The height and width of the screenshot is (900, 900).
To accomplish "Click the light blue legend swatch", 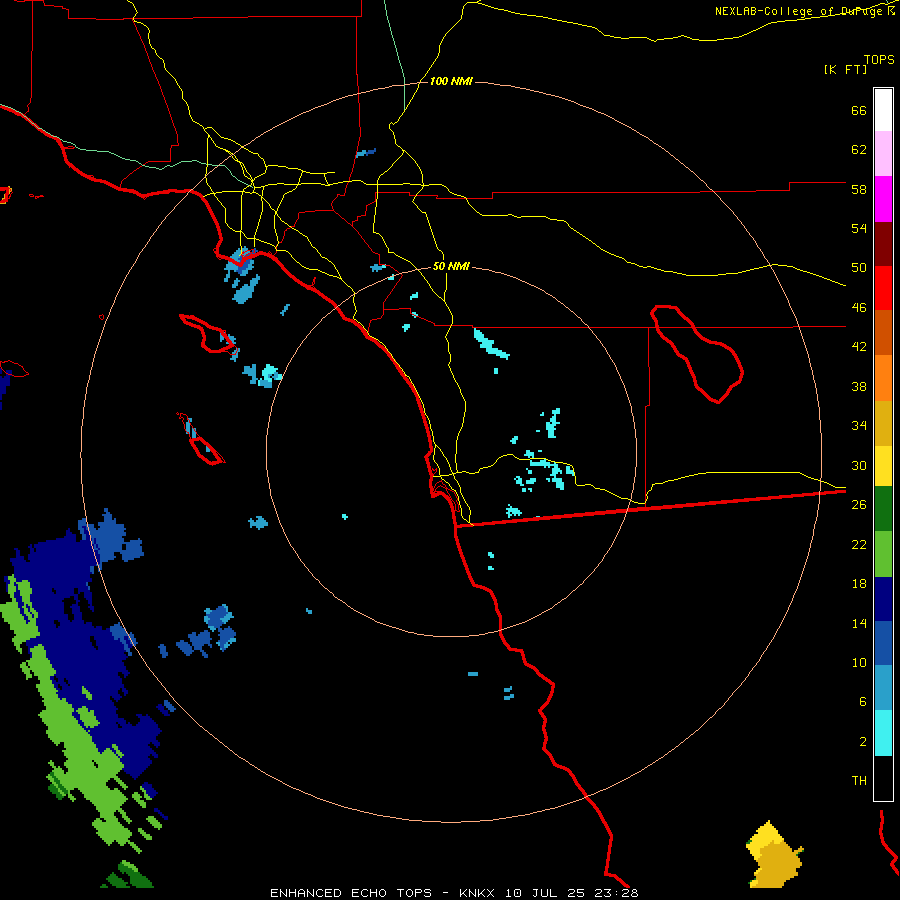I will tap(883, 688).
